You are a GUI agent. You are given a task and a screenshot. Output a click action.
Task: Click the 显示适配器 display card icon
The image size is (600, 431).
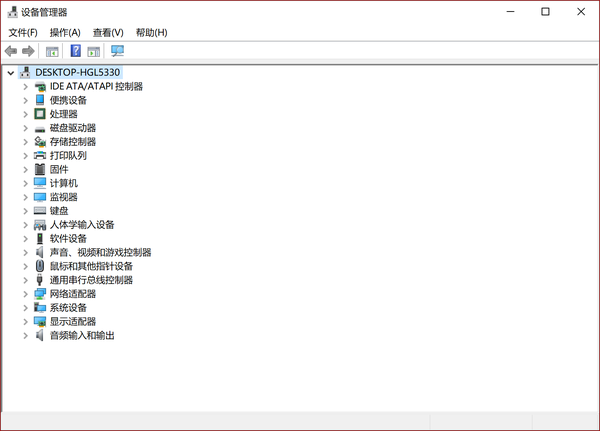40,322
